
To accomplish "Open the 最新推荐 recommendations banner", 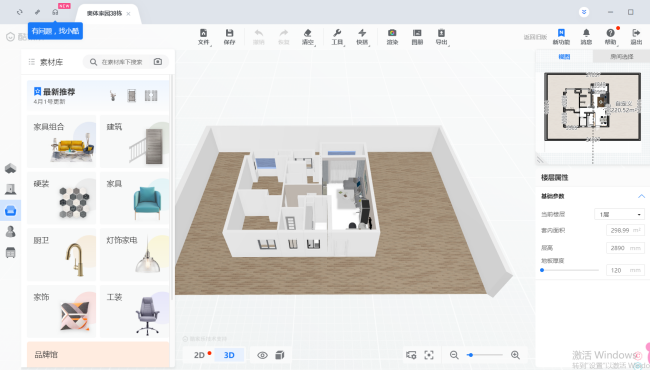I will pos(98,95).
